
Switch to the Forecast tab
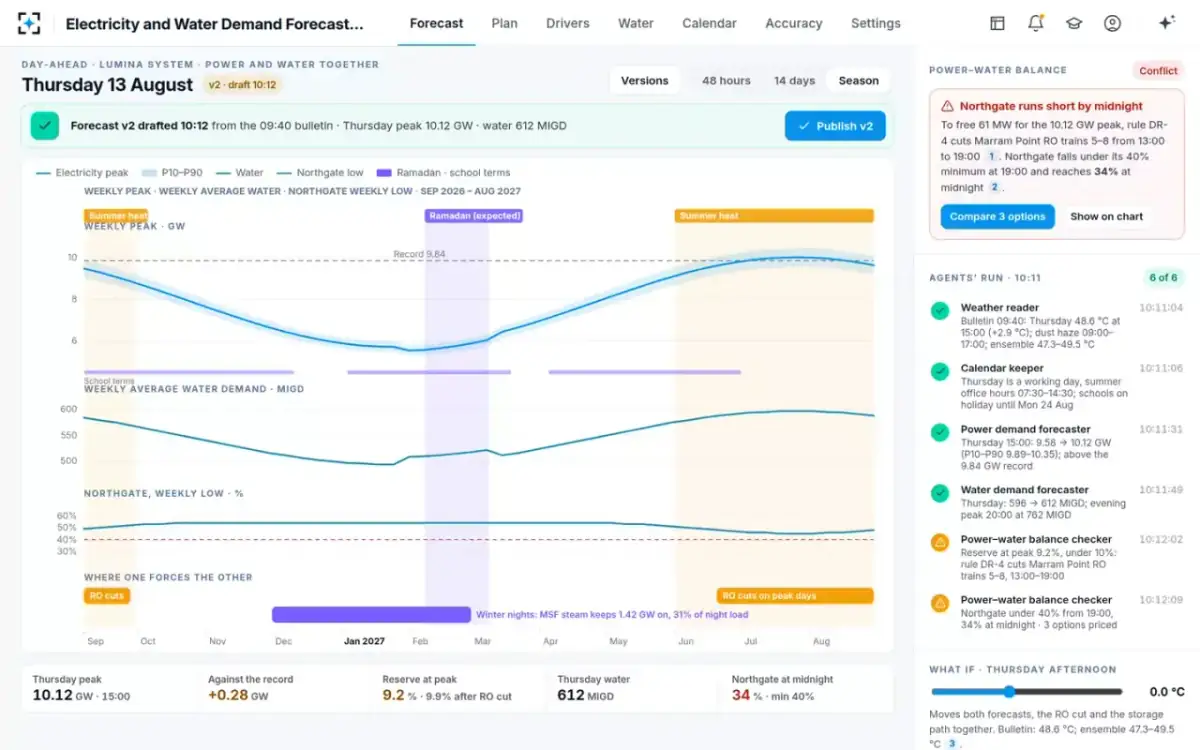click(437, 23)
